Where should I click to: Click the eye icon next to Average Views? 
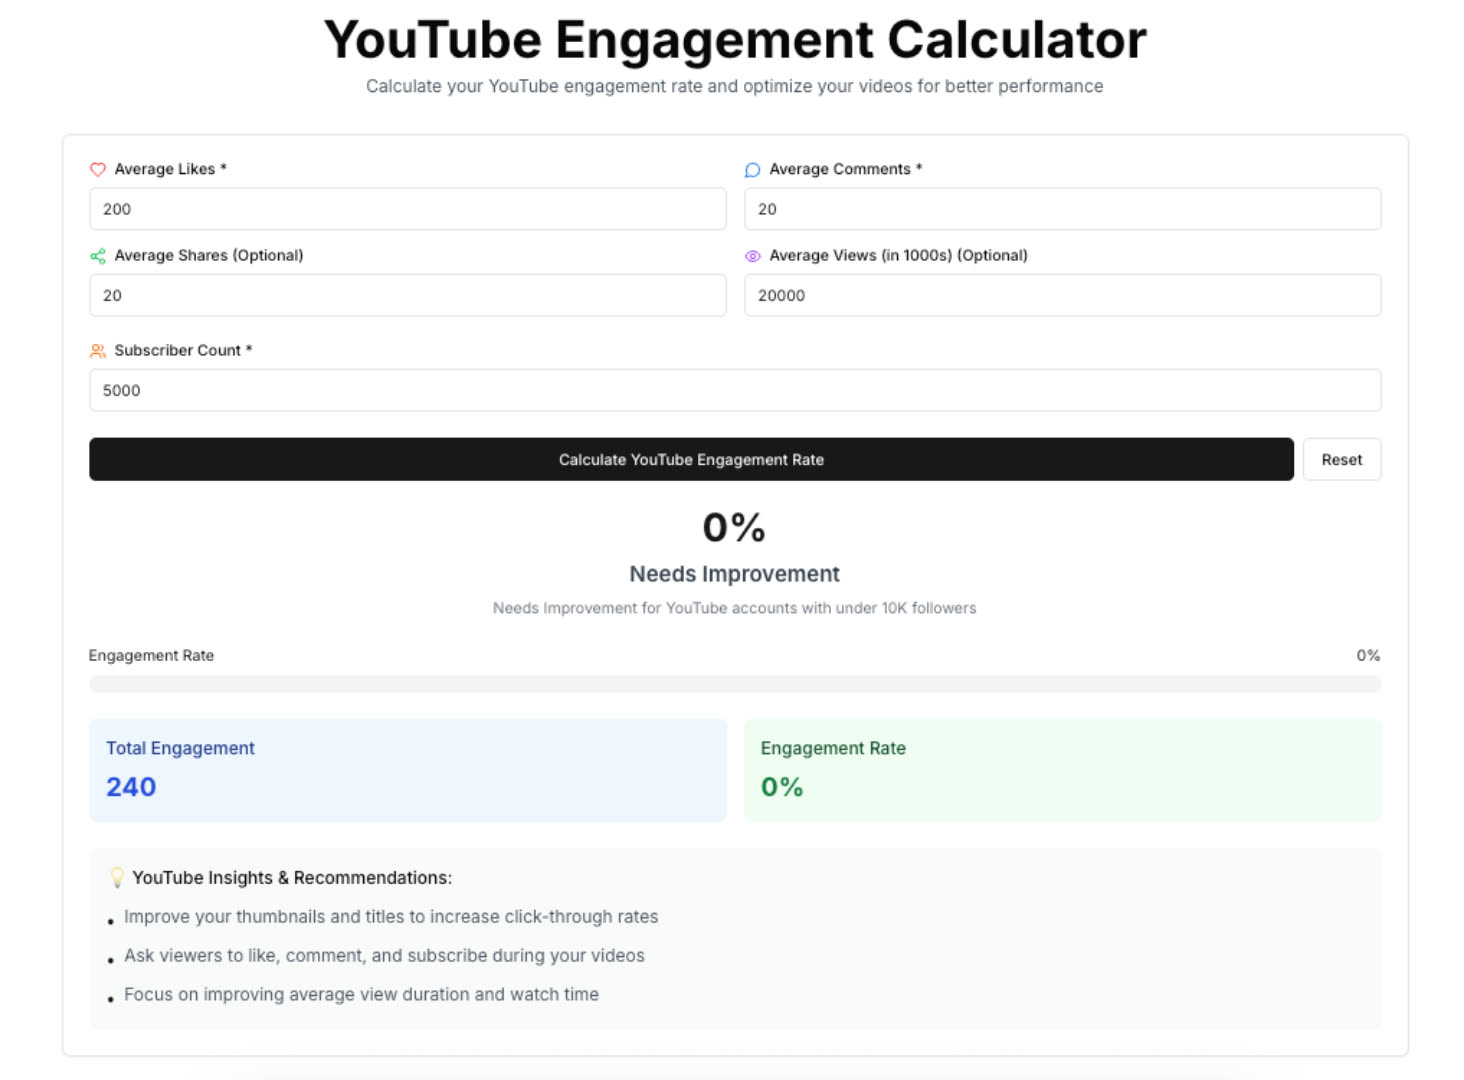(x=752, y=256)
